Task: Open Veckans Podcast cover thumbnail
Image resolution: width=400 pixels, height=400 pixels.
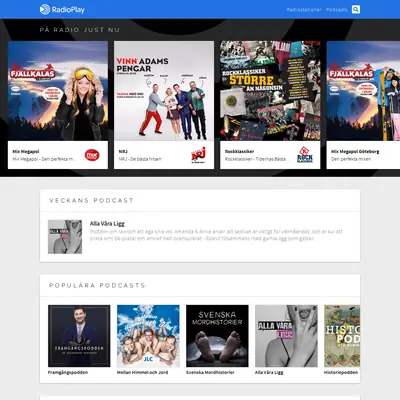Action: pos(65,237)
